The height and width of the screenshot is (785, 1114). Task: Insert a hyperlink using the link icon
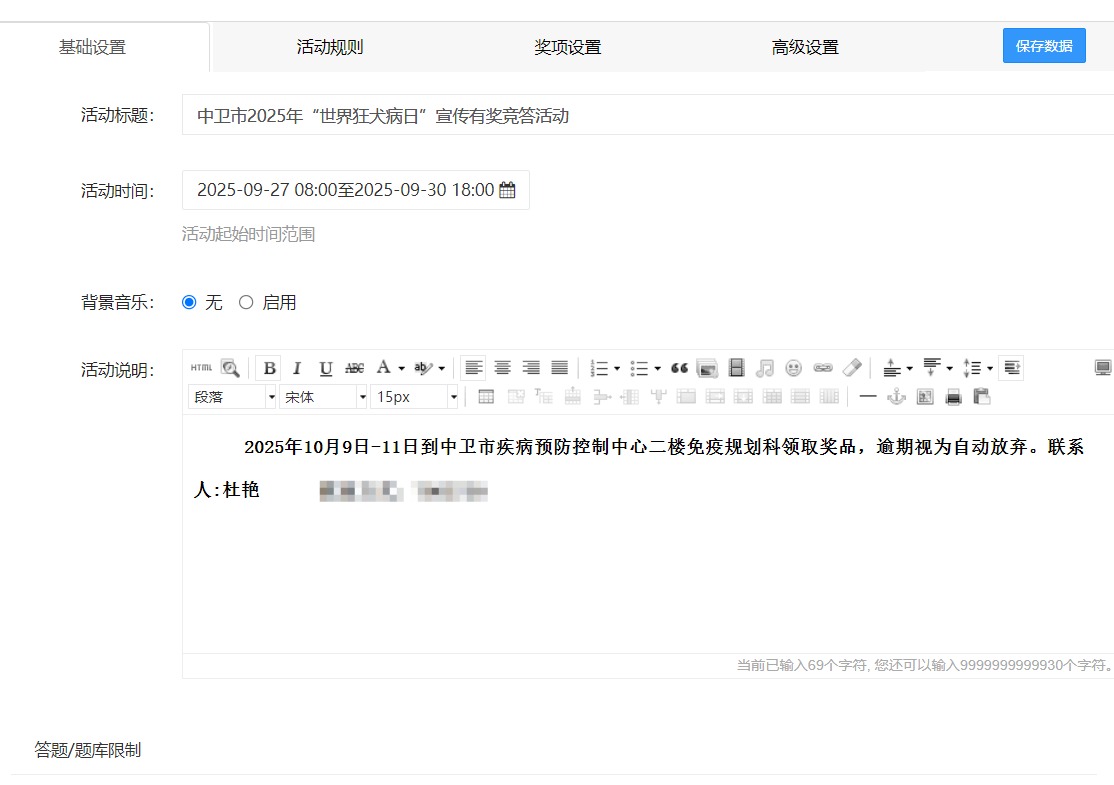[x=822, y=368]
